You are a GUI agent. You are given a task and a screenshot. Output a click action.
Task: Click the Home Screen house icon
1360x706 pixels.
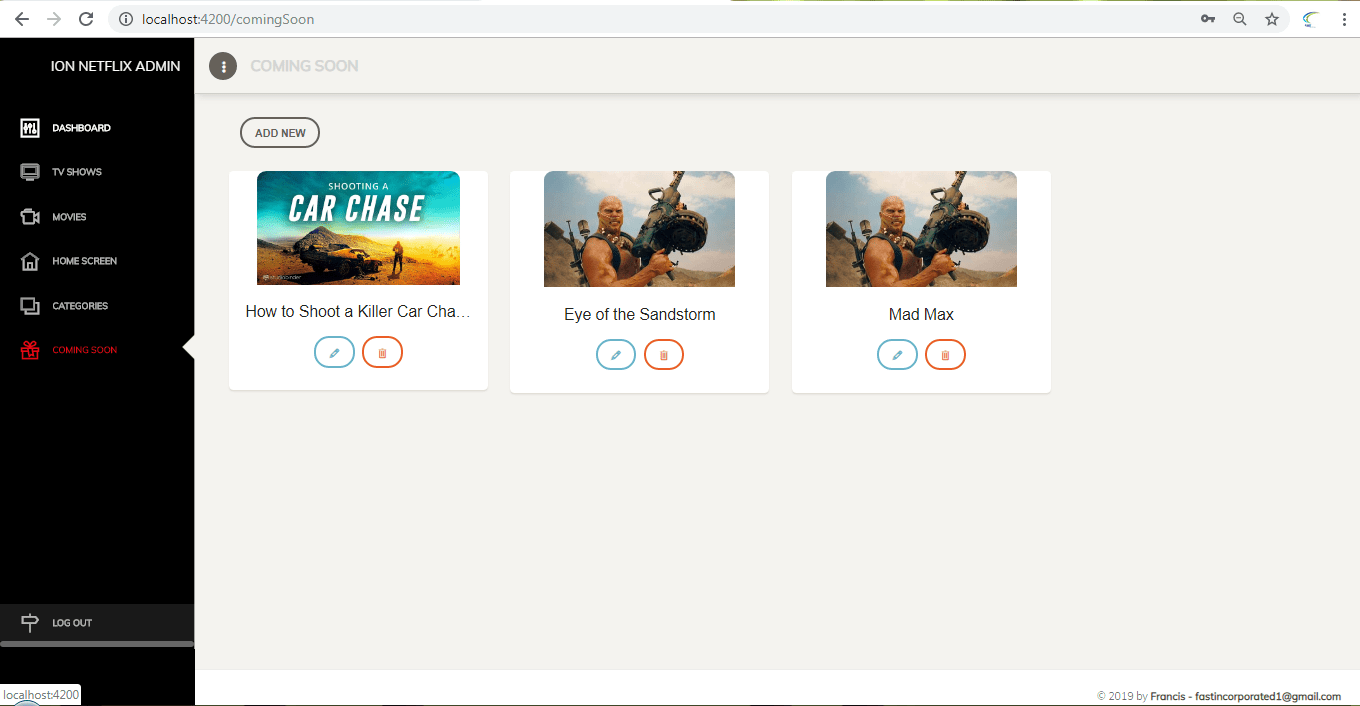pyautogui.click(x=28, y=261)
